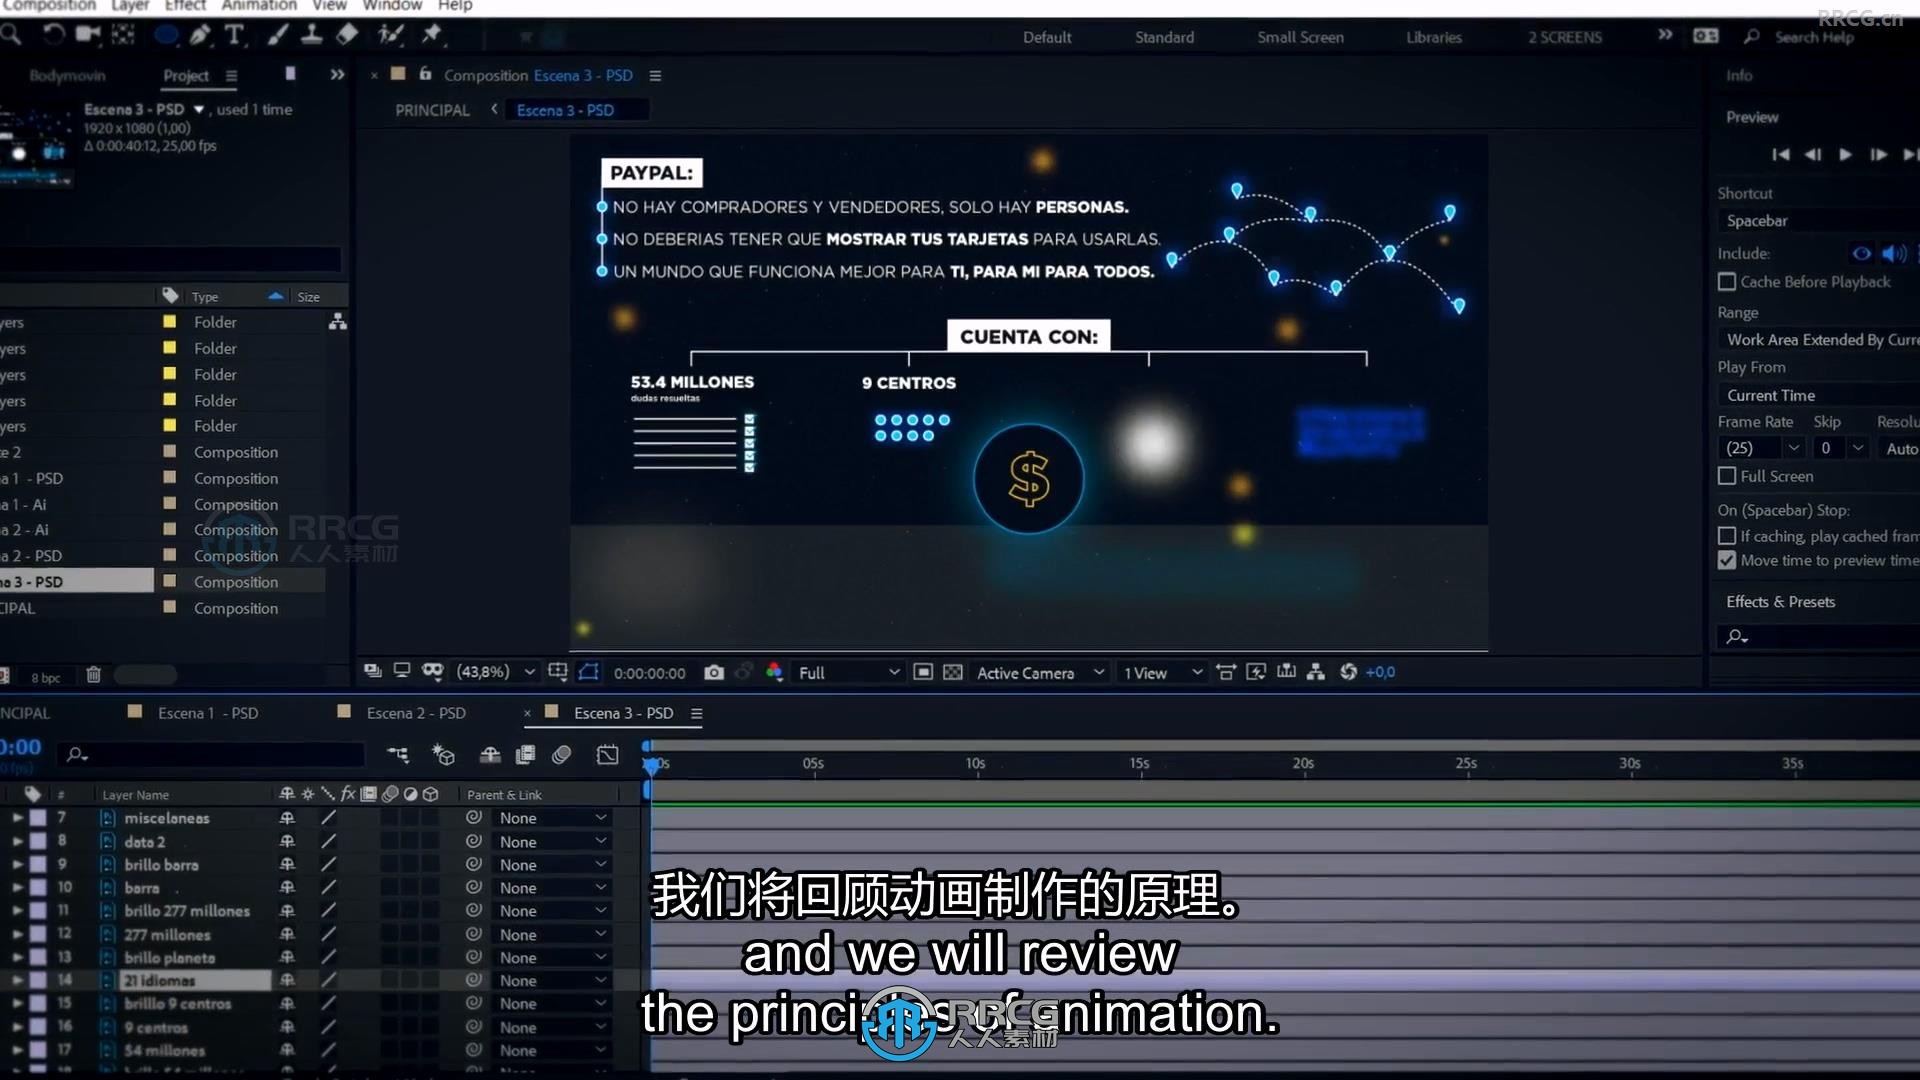Click the Skip frame stepper field showing 0
The height and width of the screenshot is (1080, 1920).
pyautogui.click(x=1826, y=448)
